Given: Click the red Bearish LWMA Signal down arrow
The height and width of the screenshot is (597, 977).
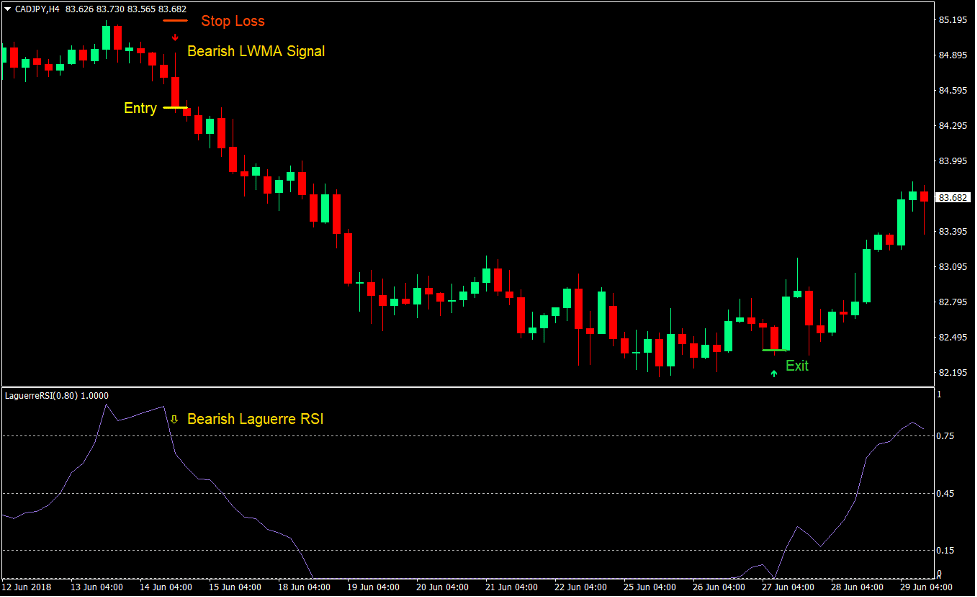Looking at the screenshot, I should coord(177,39).
